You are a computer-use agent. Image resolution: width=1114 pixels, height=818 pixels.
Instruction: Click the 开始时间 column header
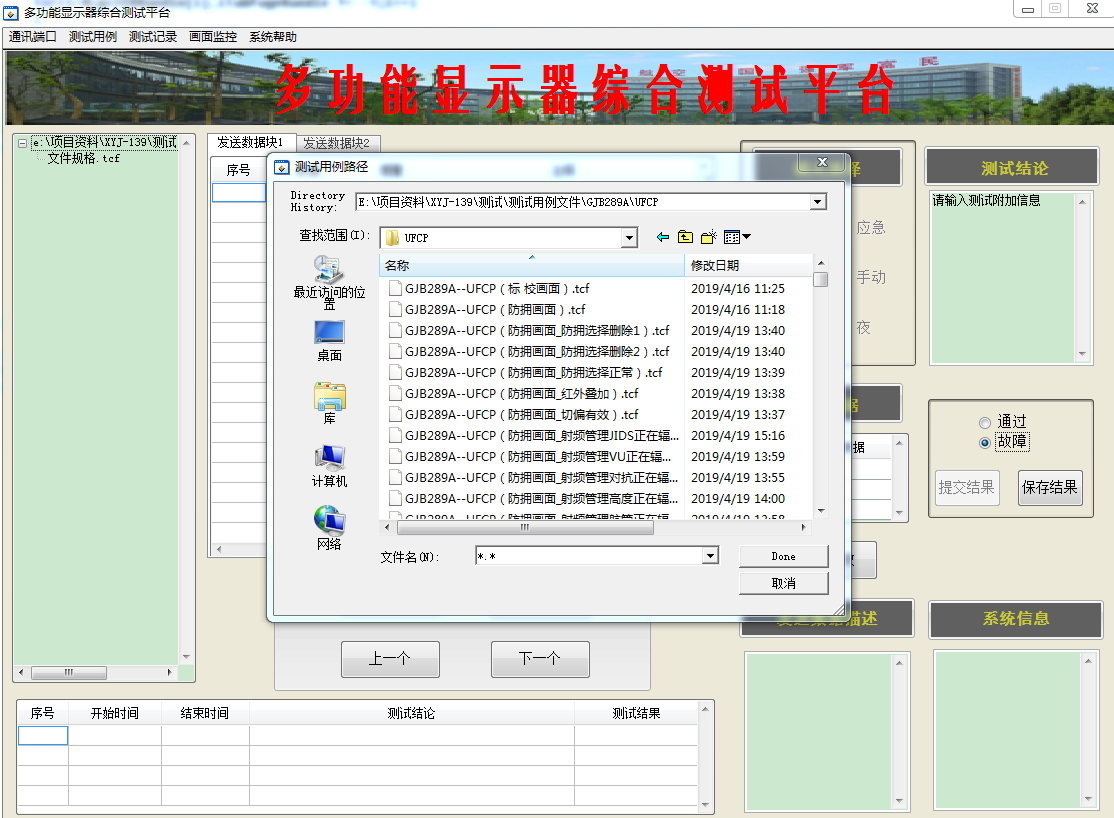tap(114, 714)
